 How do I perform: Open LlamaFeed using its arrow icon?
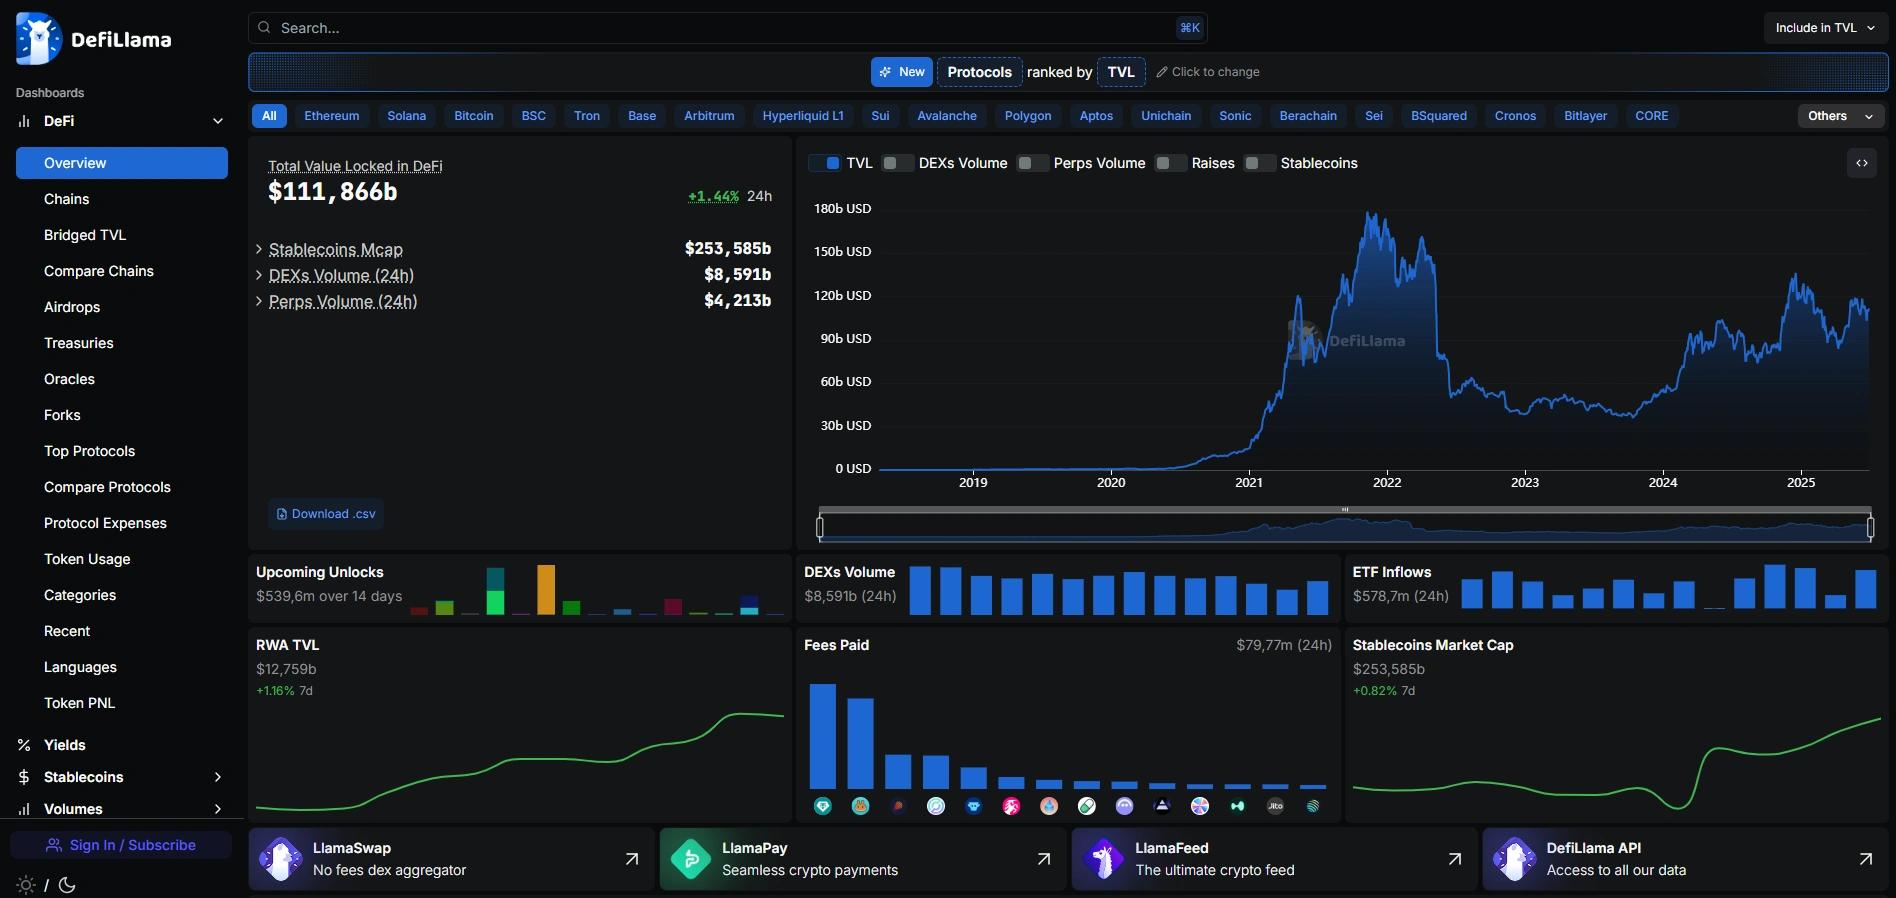(x=1455, y=859)
